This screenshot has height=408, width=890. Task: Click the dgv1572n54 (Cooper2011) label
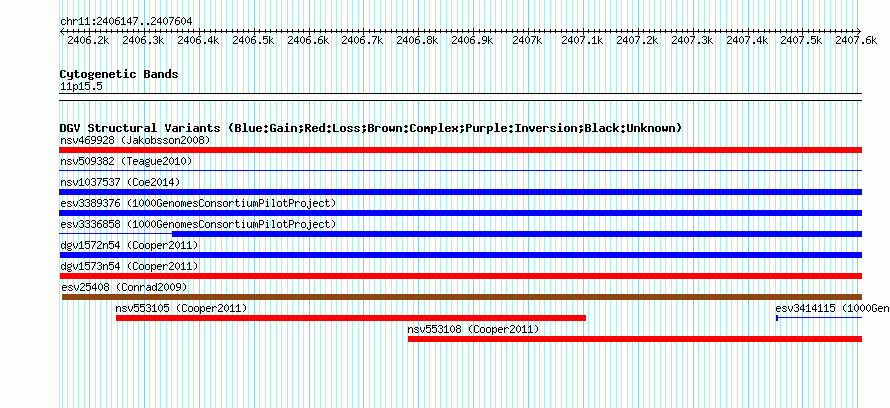(x=129, y=245)
